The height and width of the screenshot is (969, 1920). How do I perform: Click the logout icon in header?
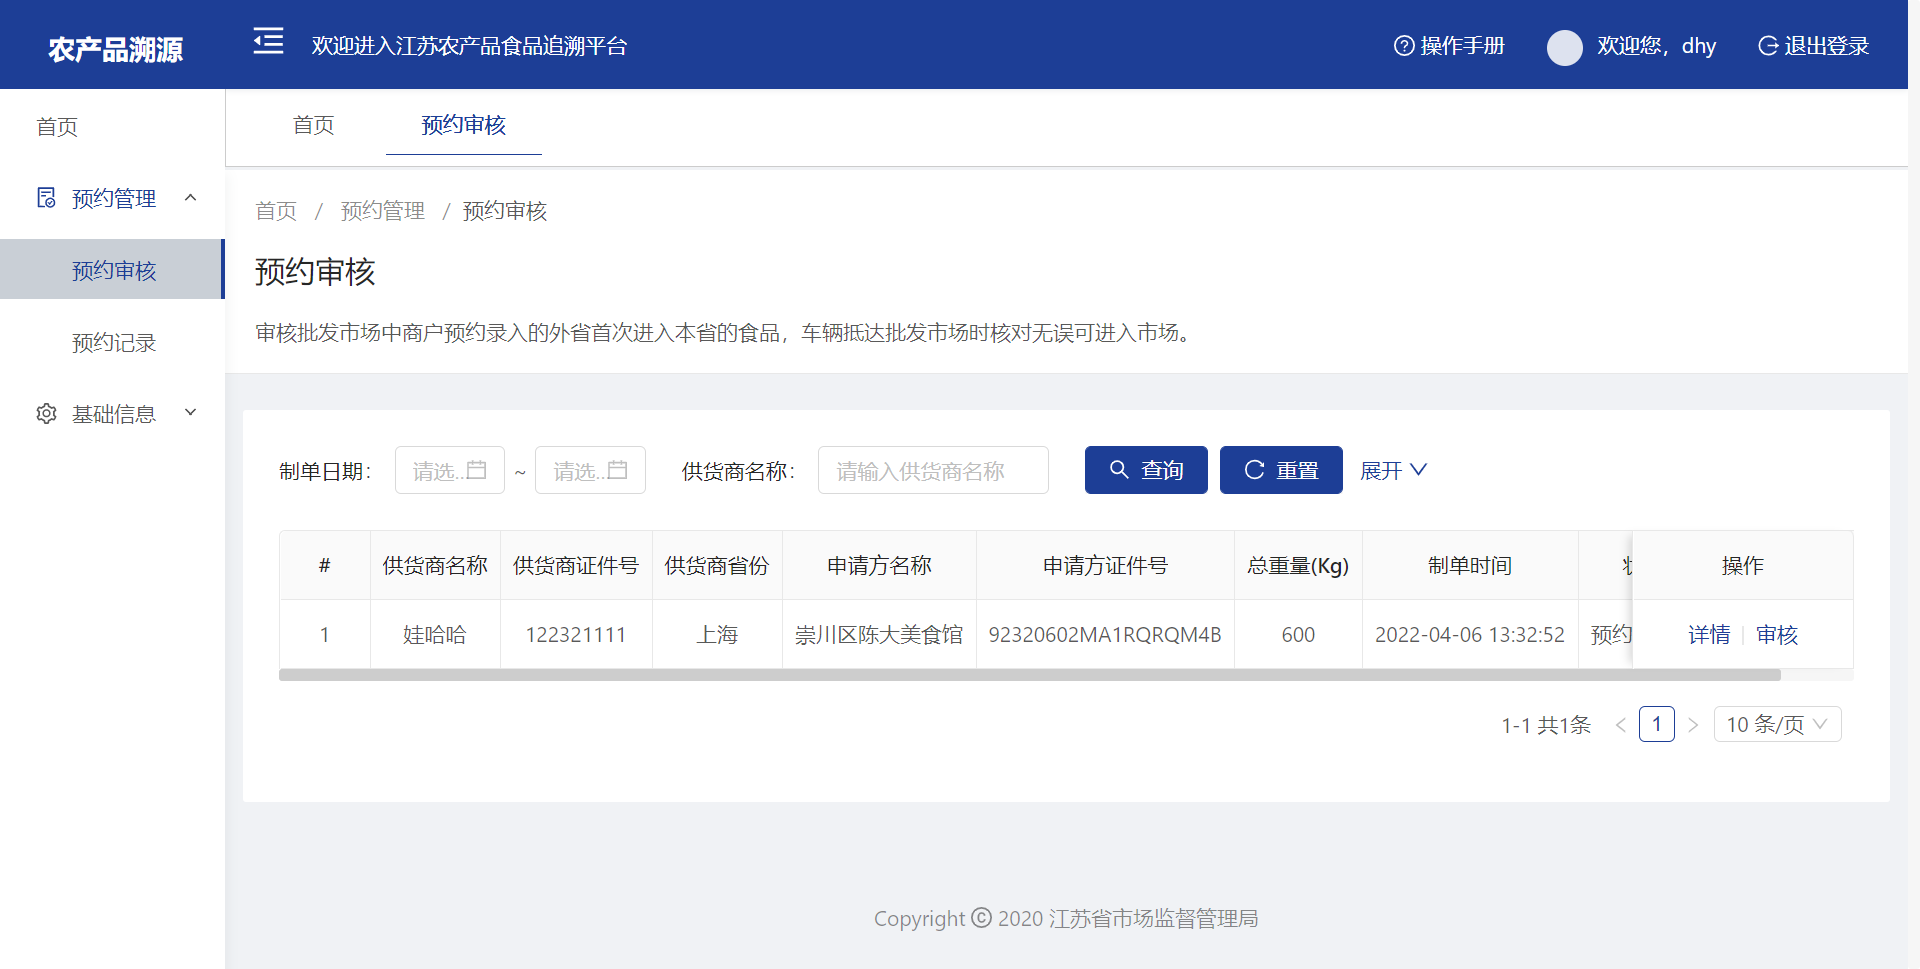(x=1767, y=46)
